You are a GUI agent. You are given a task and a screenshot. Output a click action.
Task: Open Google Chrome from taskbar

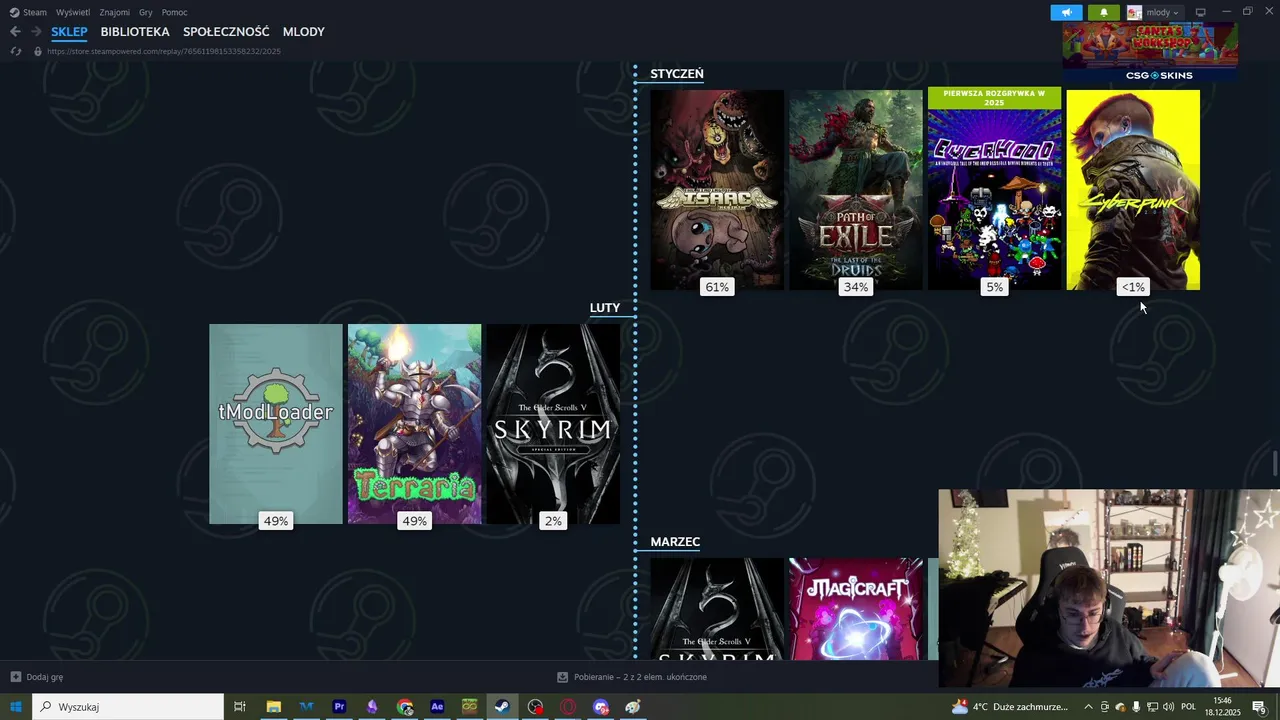(x=404, y=707)
